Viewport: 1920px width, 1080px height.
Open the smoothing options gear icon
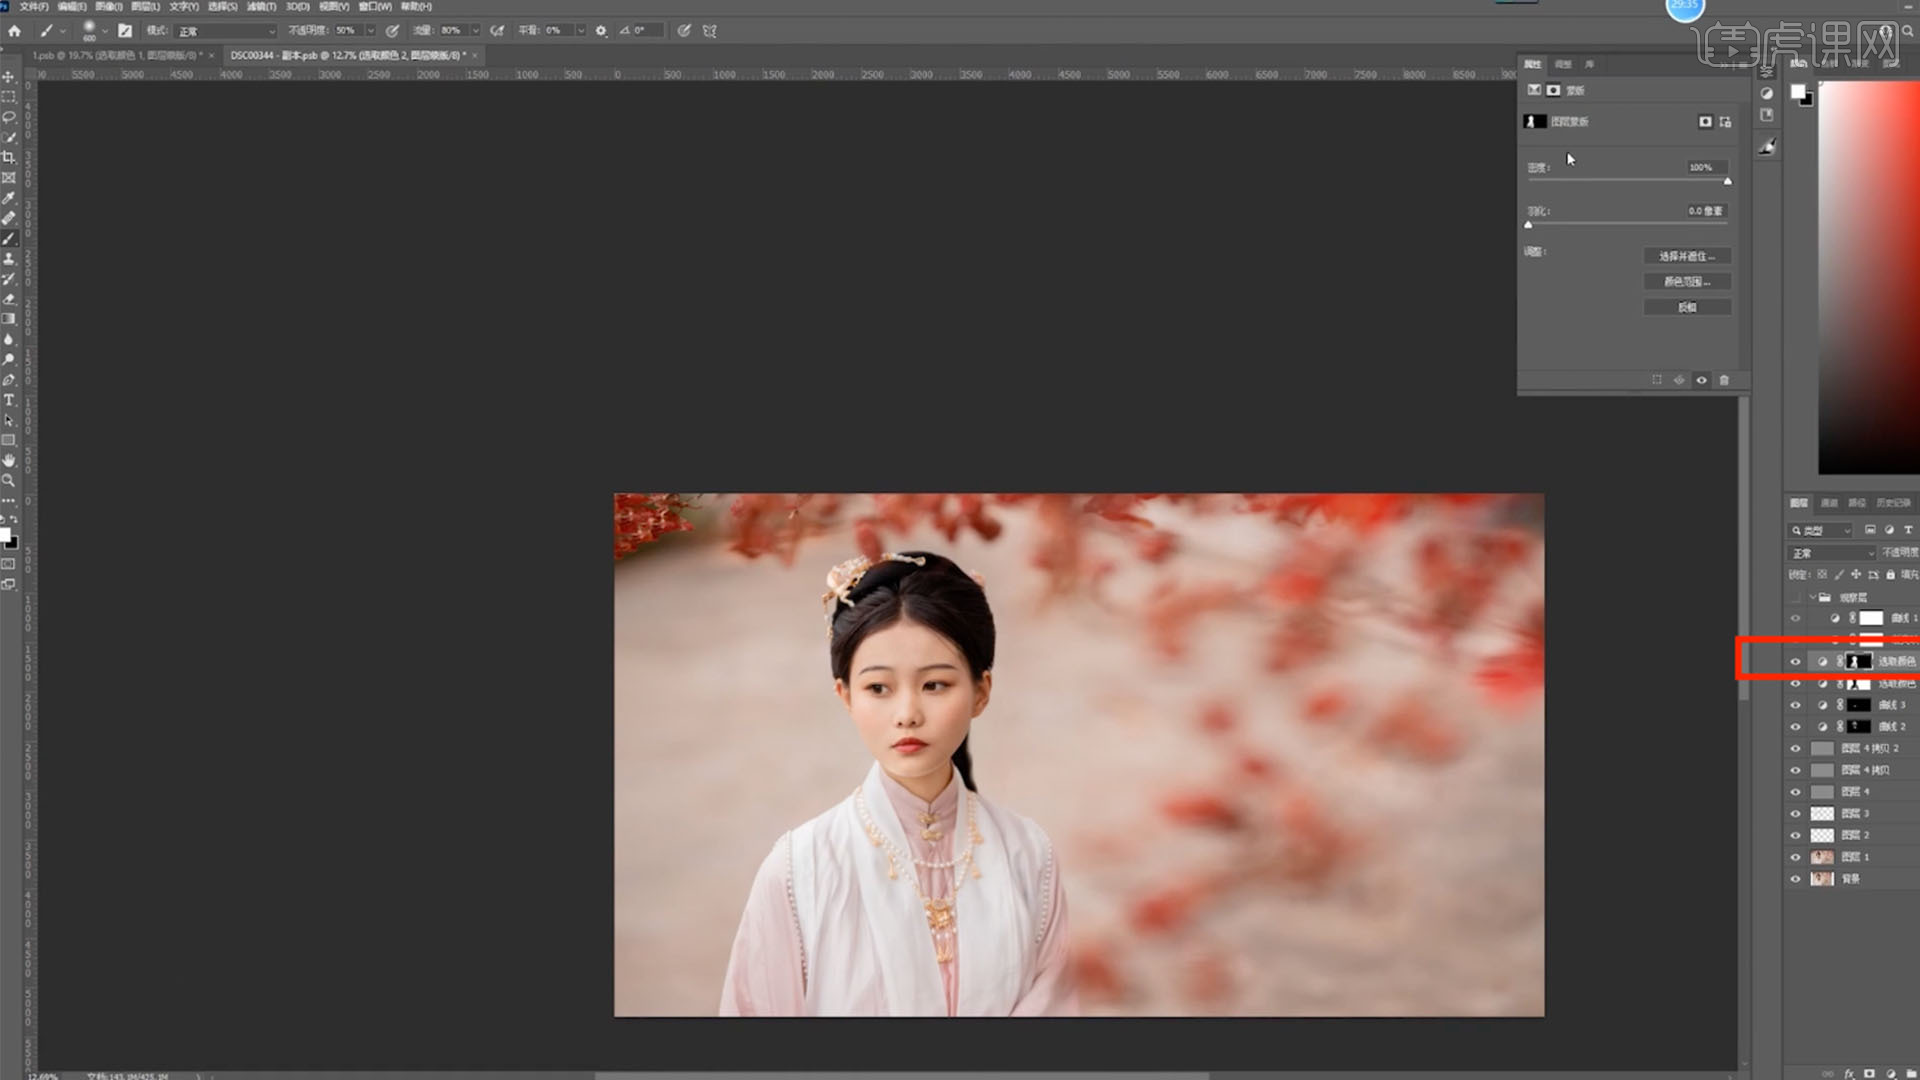[x=601, y=31]
